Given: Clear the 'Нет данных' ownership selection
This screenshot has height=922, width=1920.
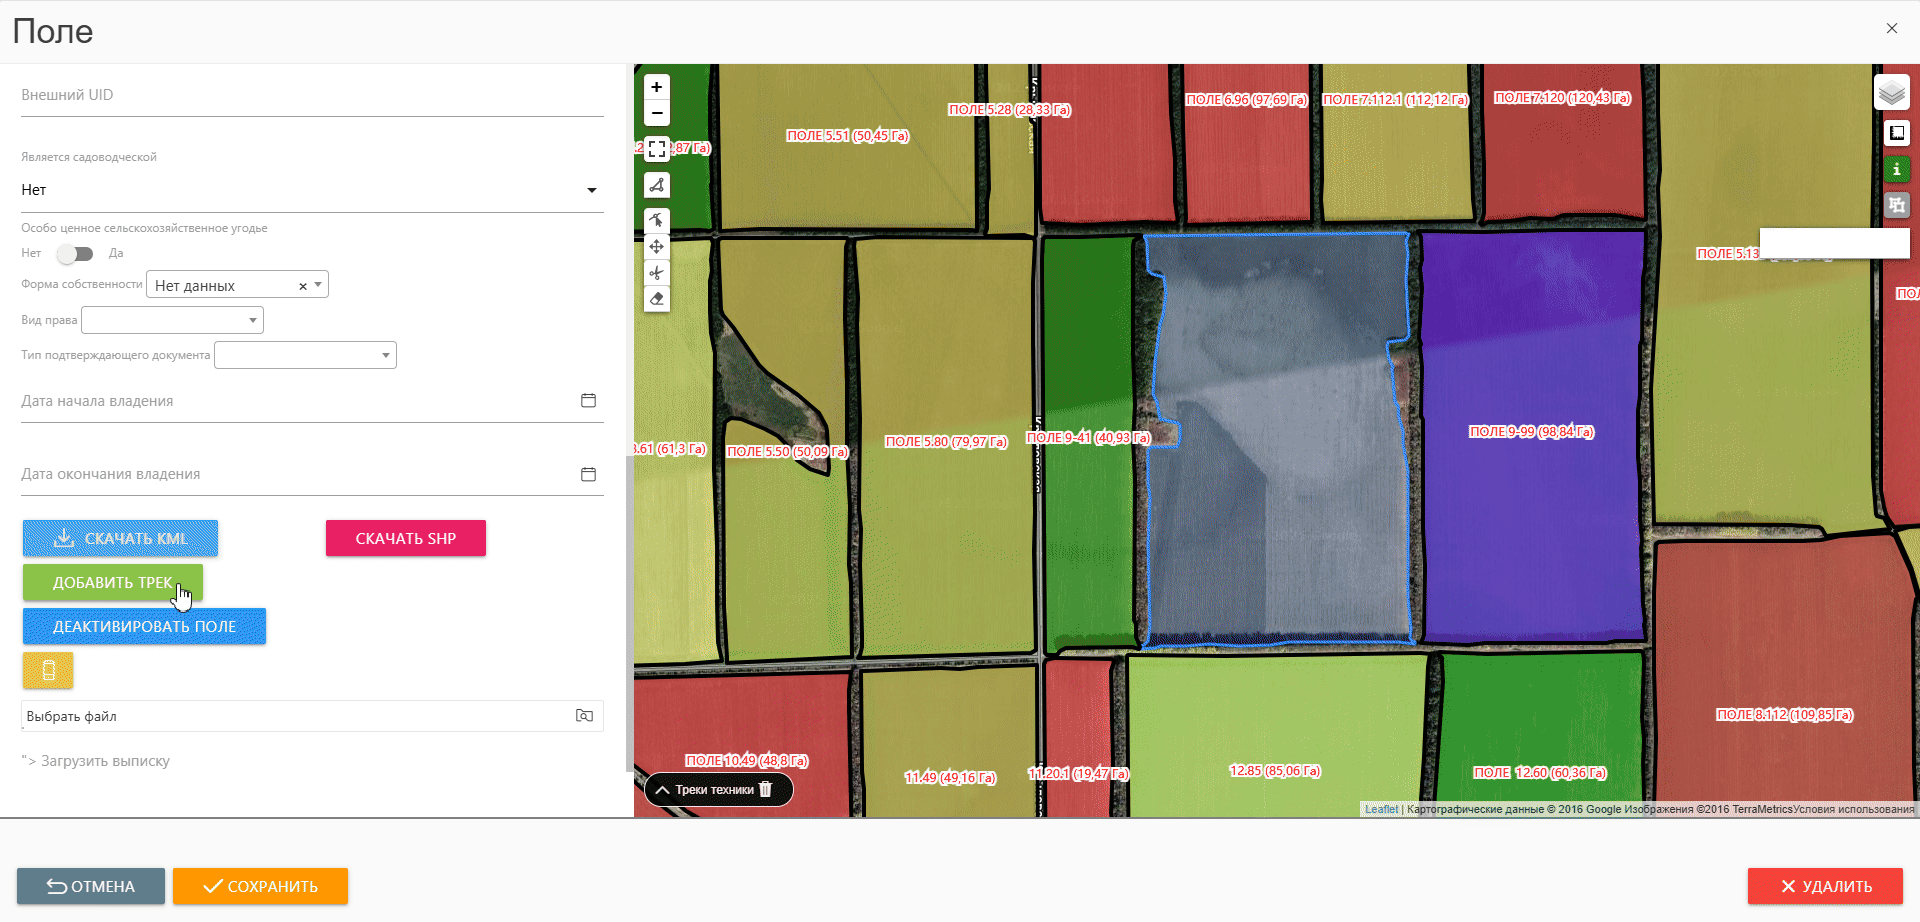Looking at the screenshot, I should (302, 286).
